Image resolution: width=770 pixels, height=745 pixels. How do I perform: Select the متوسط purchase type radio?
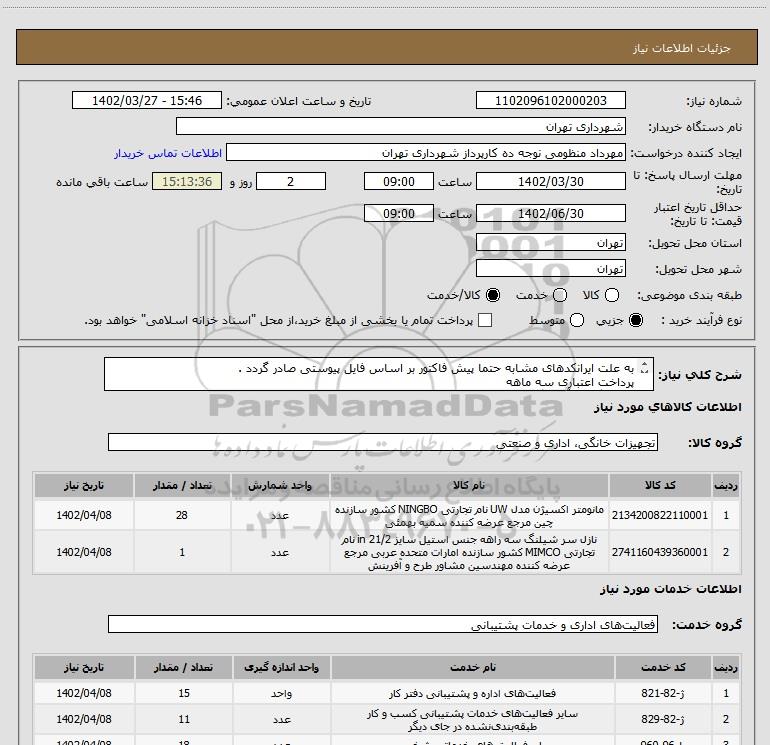click(x=577, y=320)
